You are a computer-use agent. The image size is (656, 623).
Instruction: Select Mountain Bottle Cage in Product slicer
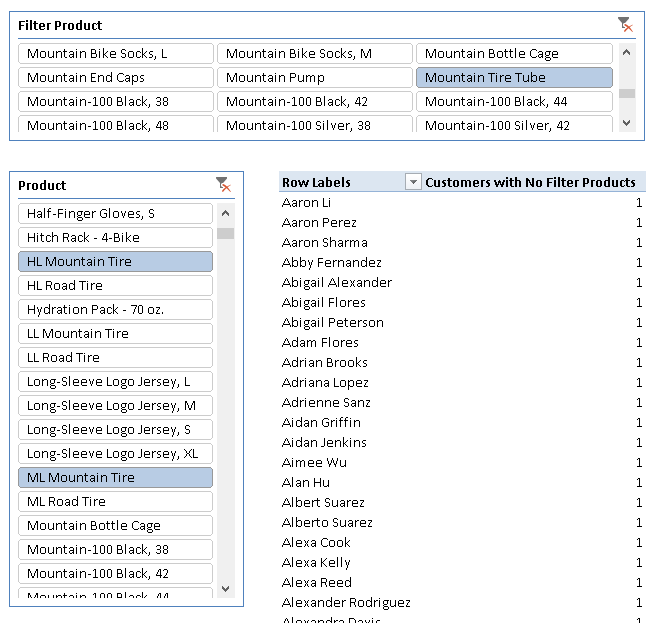[115, 525]
